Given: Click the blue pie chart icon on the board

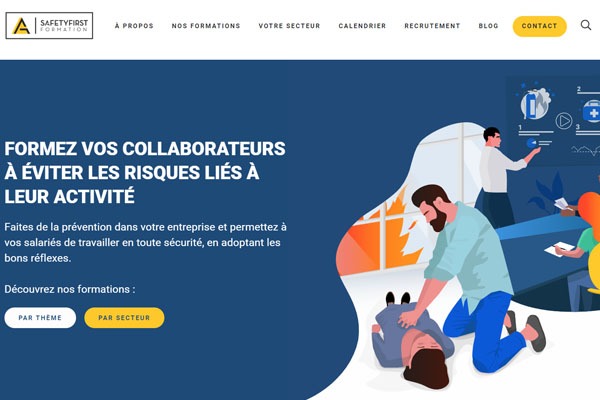Looking at the screenshot, I should (x=531, y=143).
